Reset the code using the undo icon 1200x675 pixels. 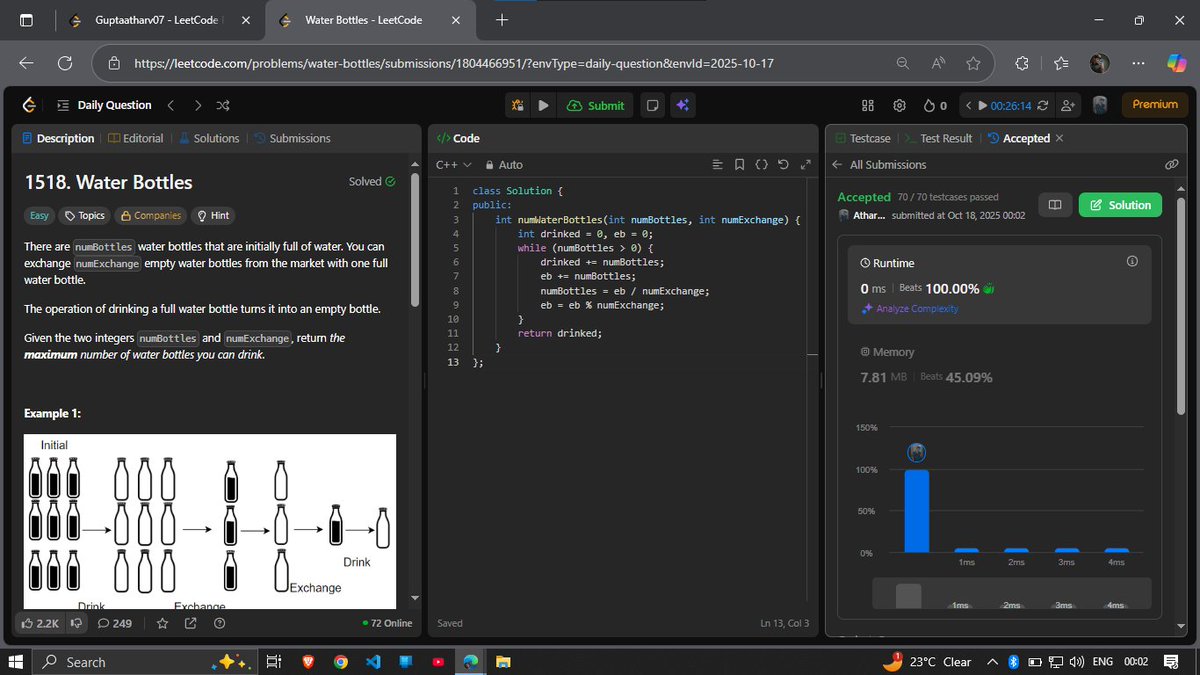coord(784,164)
